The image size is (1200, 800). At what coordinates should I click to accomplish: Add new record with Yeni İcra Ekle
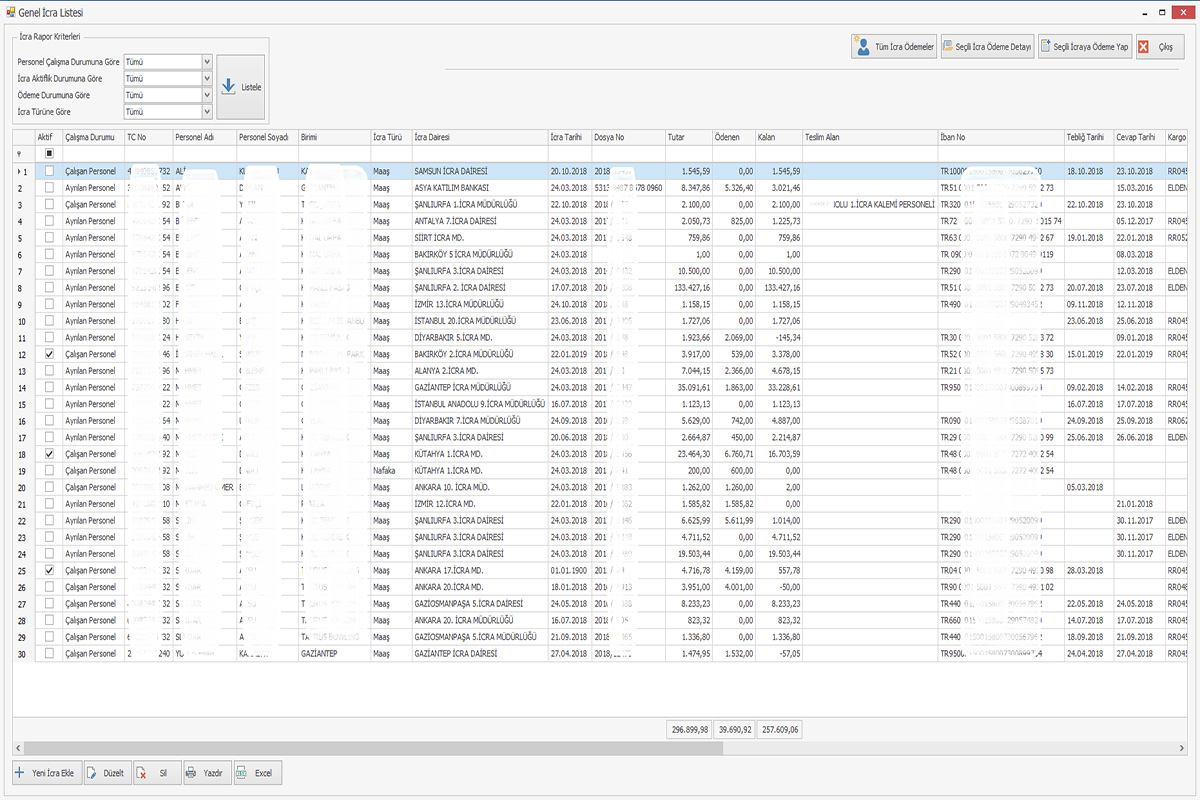pyautogui.click(x=20, y=773)
